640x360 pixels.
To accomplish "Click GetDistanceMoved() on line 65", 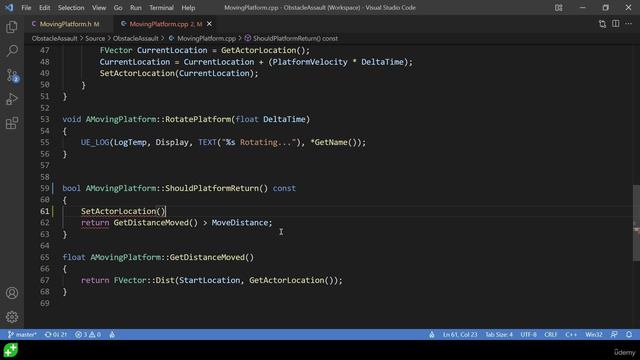I will (x=211, y=257).
